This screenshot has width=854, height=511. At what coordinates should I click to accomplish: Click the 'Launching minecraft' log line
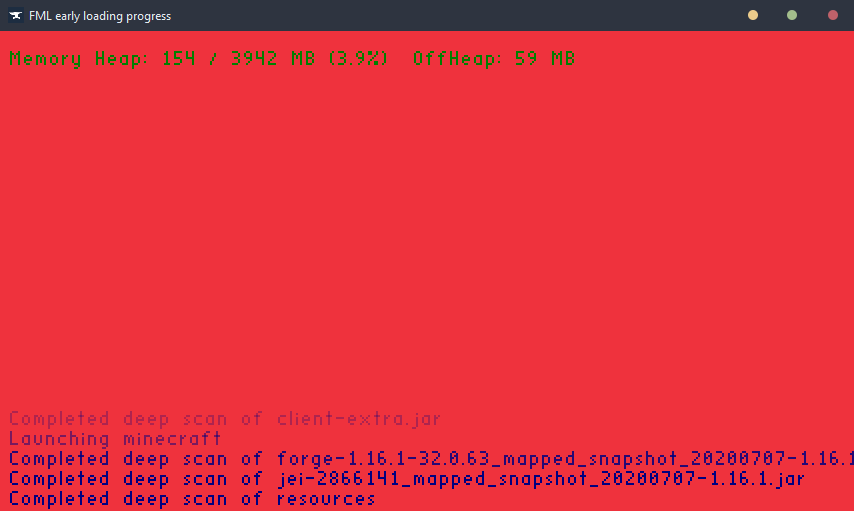tap(115, 439)
